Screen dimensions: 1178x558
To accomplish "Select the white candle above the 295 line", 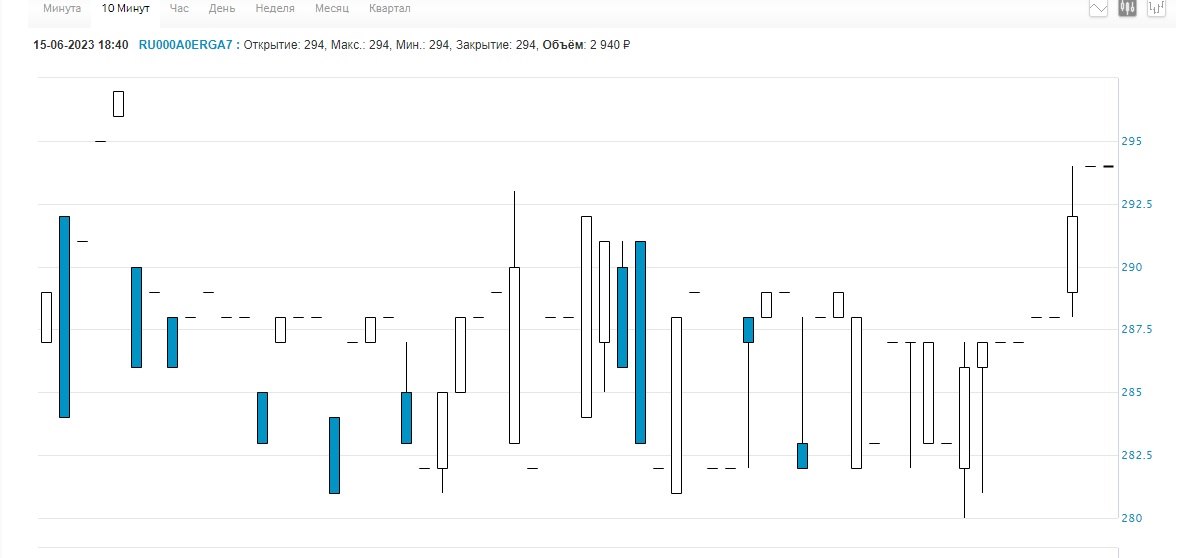I will click(118, 104).
